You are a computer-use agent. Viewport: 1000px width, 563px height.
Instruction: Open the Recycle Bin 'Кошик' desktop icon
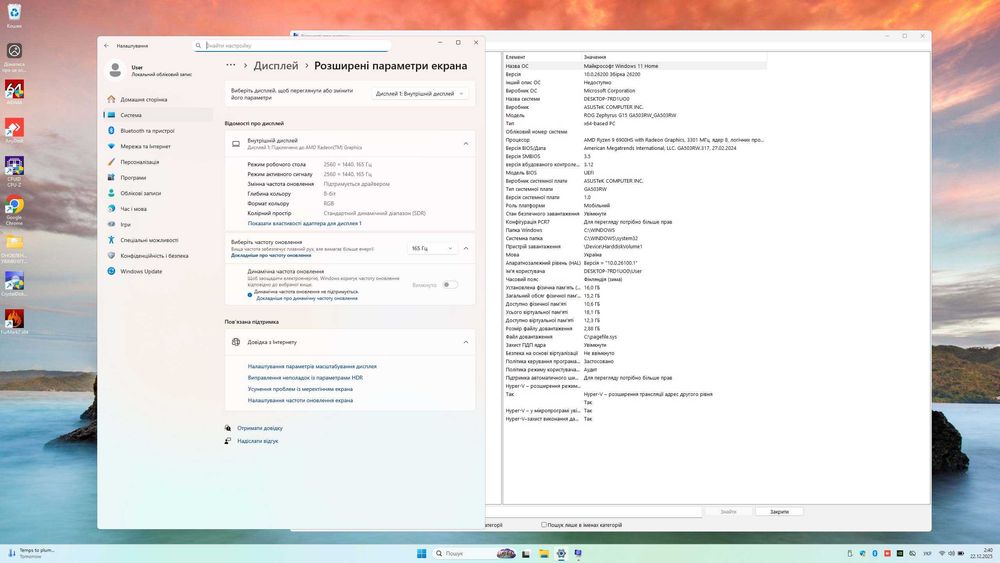click(14, 14)
